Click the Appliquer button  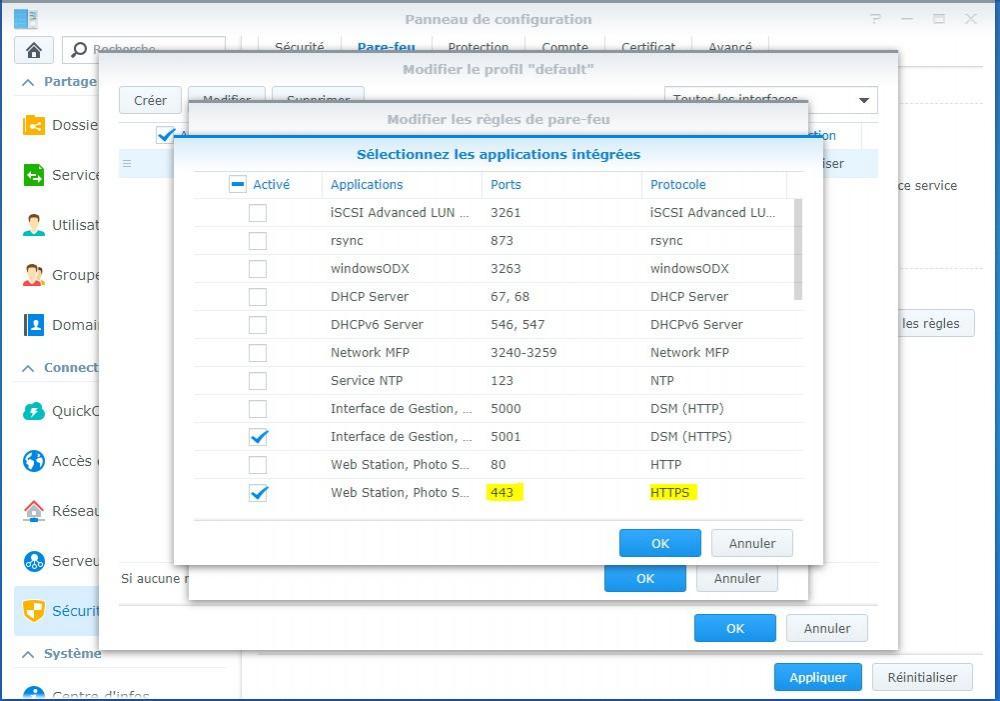coord(818,677)
